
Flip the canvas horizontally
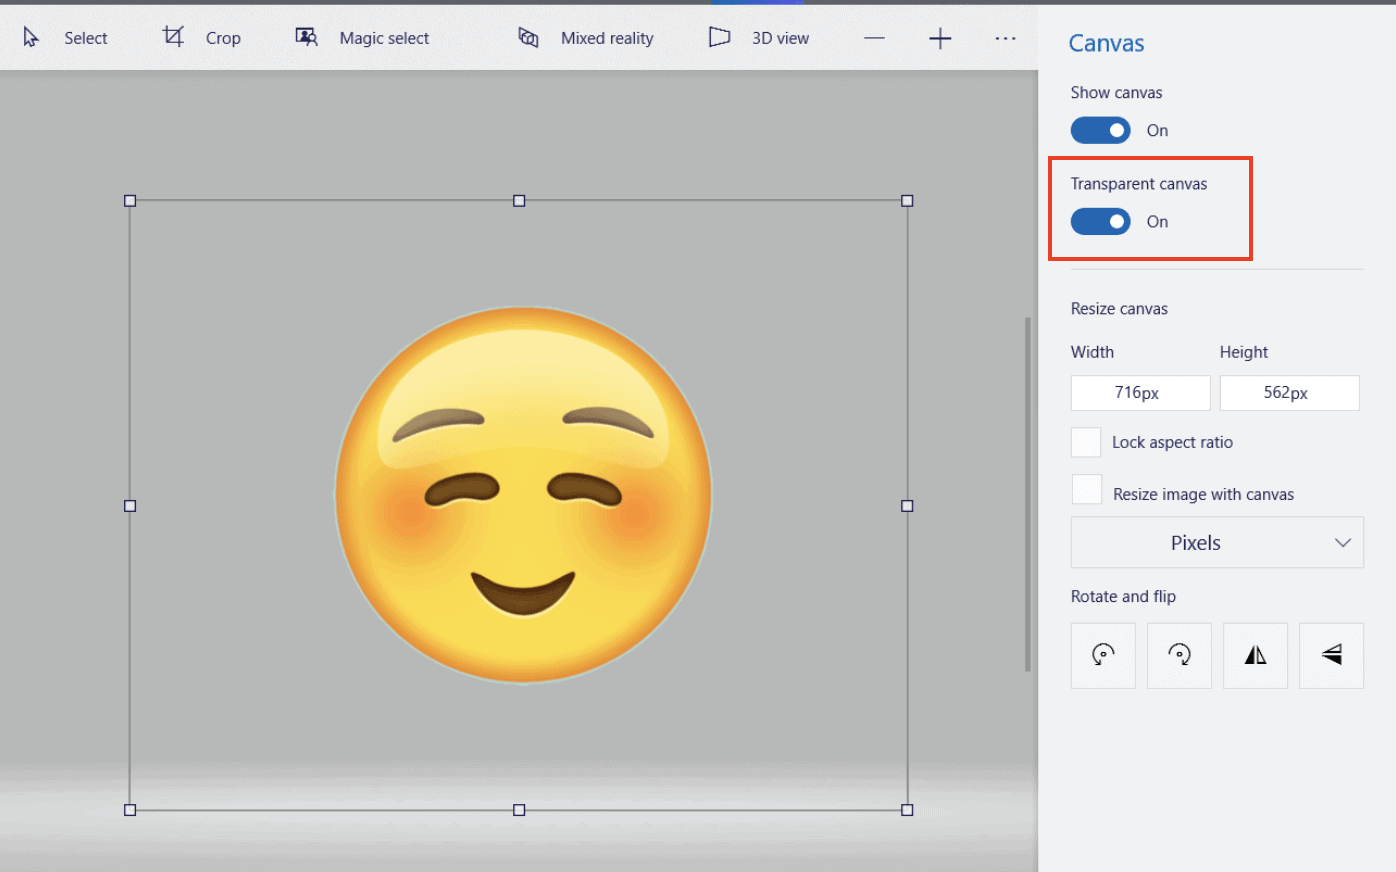(1255, 655)
